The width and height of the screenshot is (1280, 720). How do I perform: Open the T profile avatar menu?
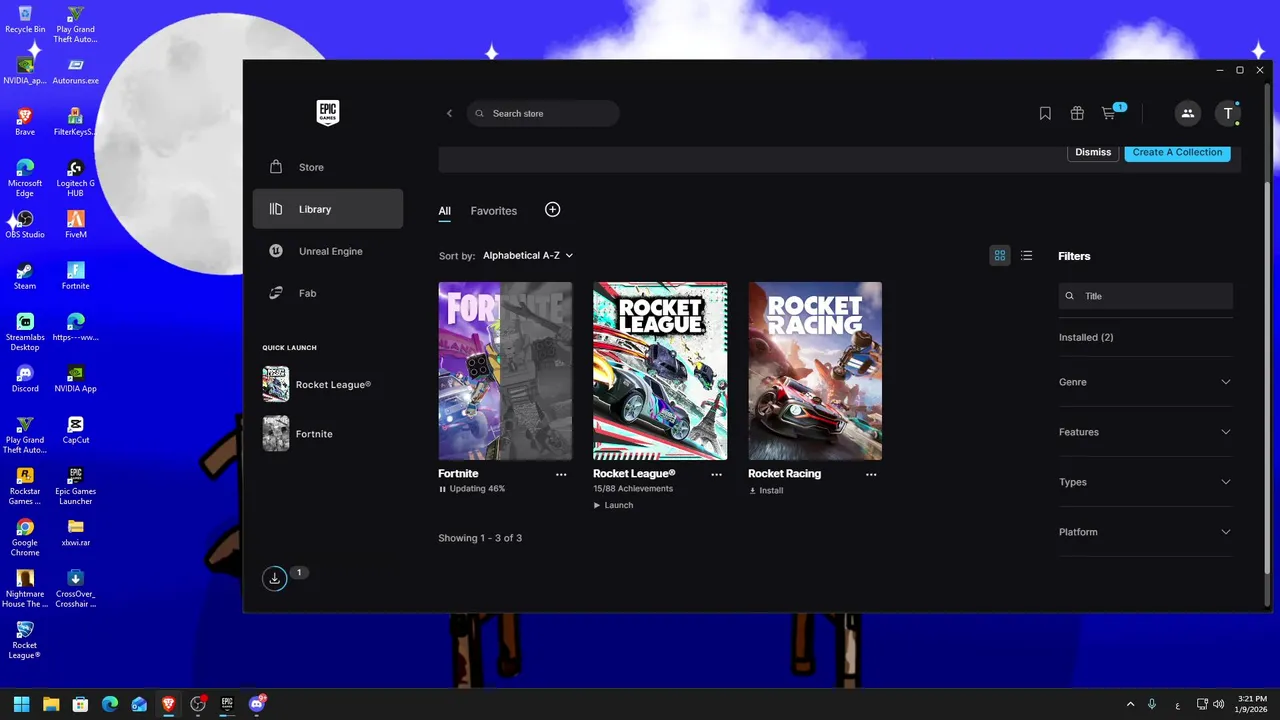tap(1228, 113)
